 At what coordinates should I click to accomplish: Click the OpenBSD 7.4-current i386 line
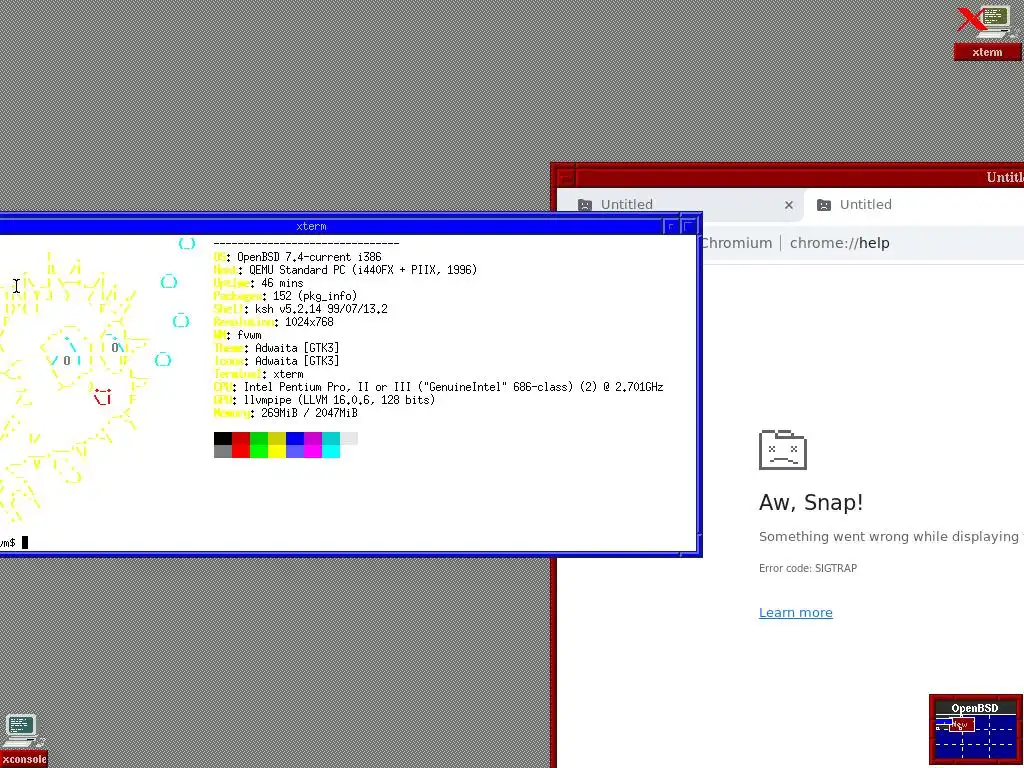[x=297, y=257]
